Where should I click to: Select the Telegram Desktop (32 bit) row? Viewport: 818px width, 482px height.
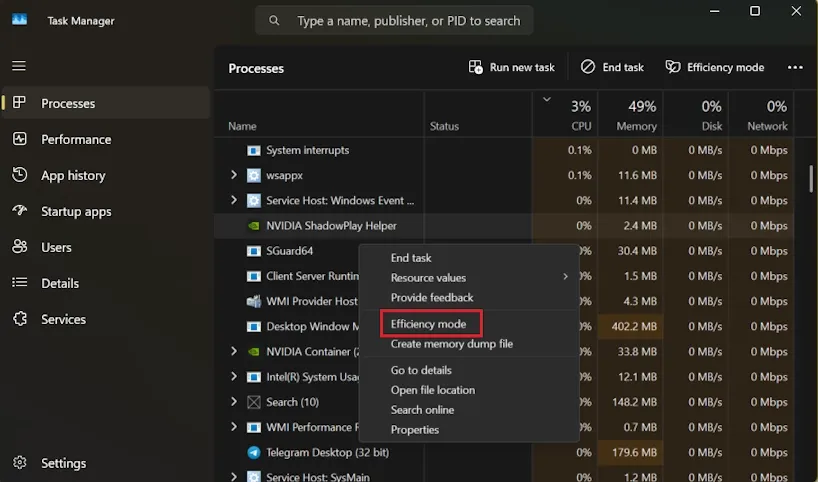(504, 452)
